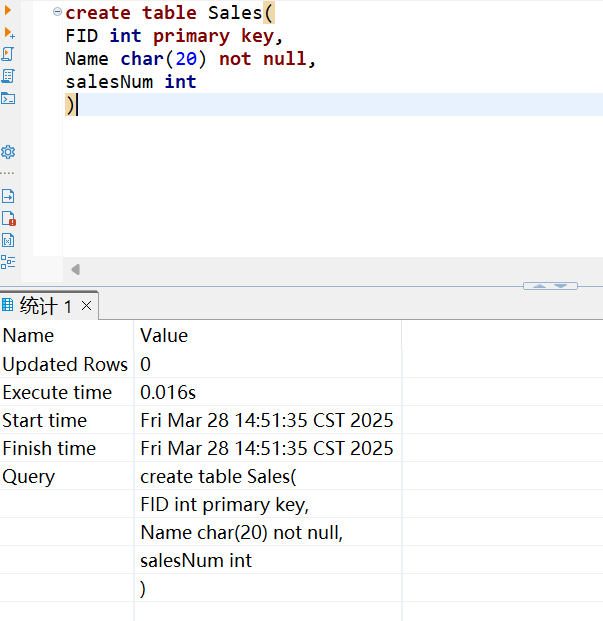This screenshot has width=603, height=621.
Task: Collapse the create table statement fold
Action: point(57,13)
